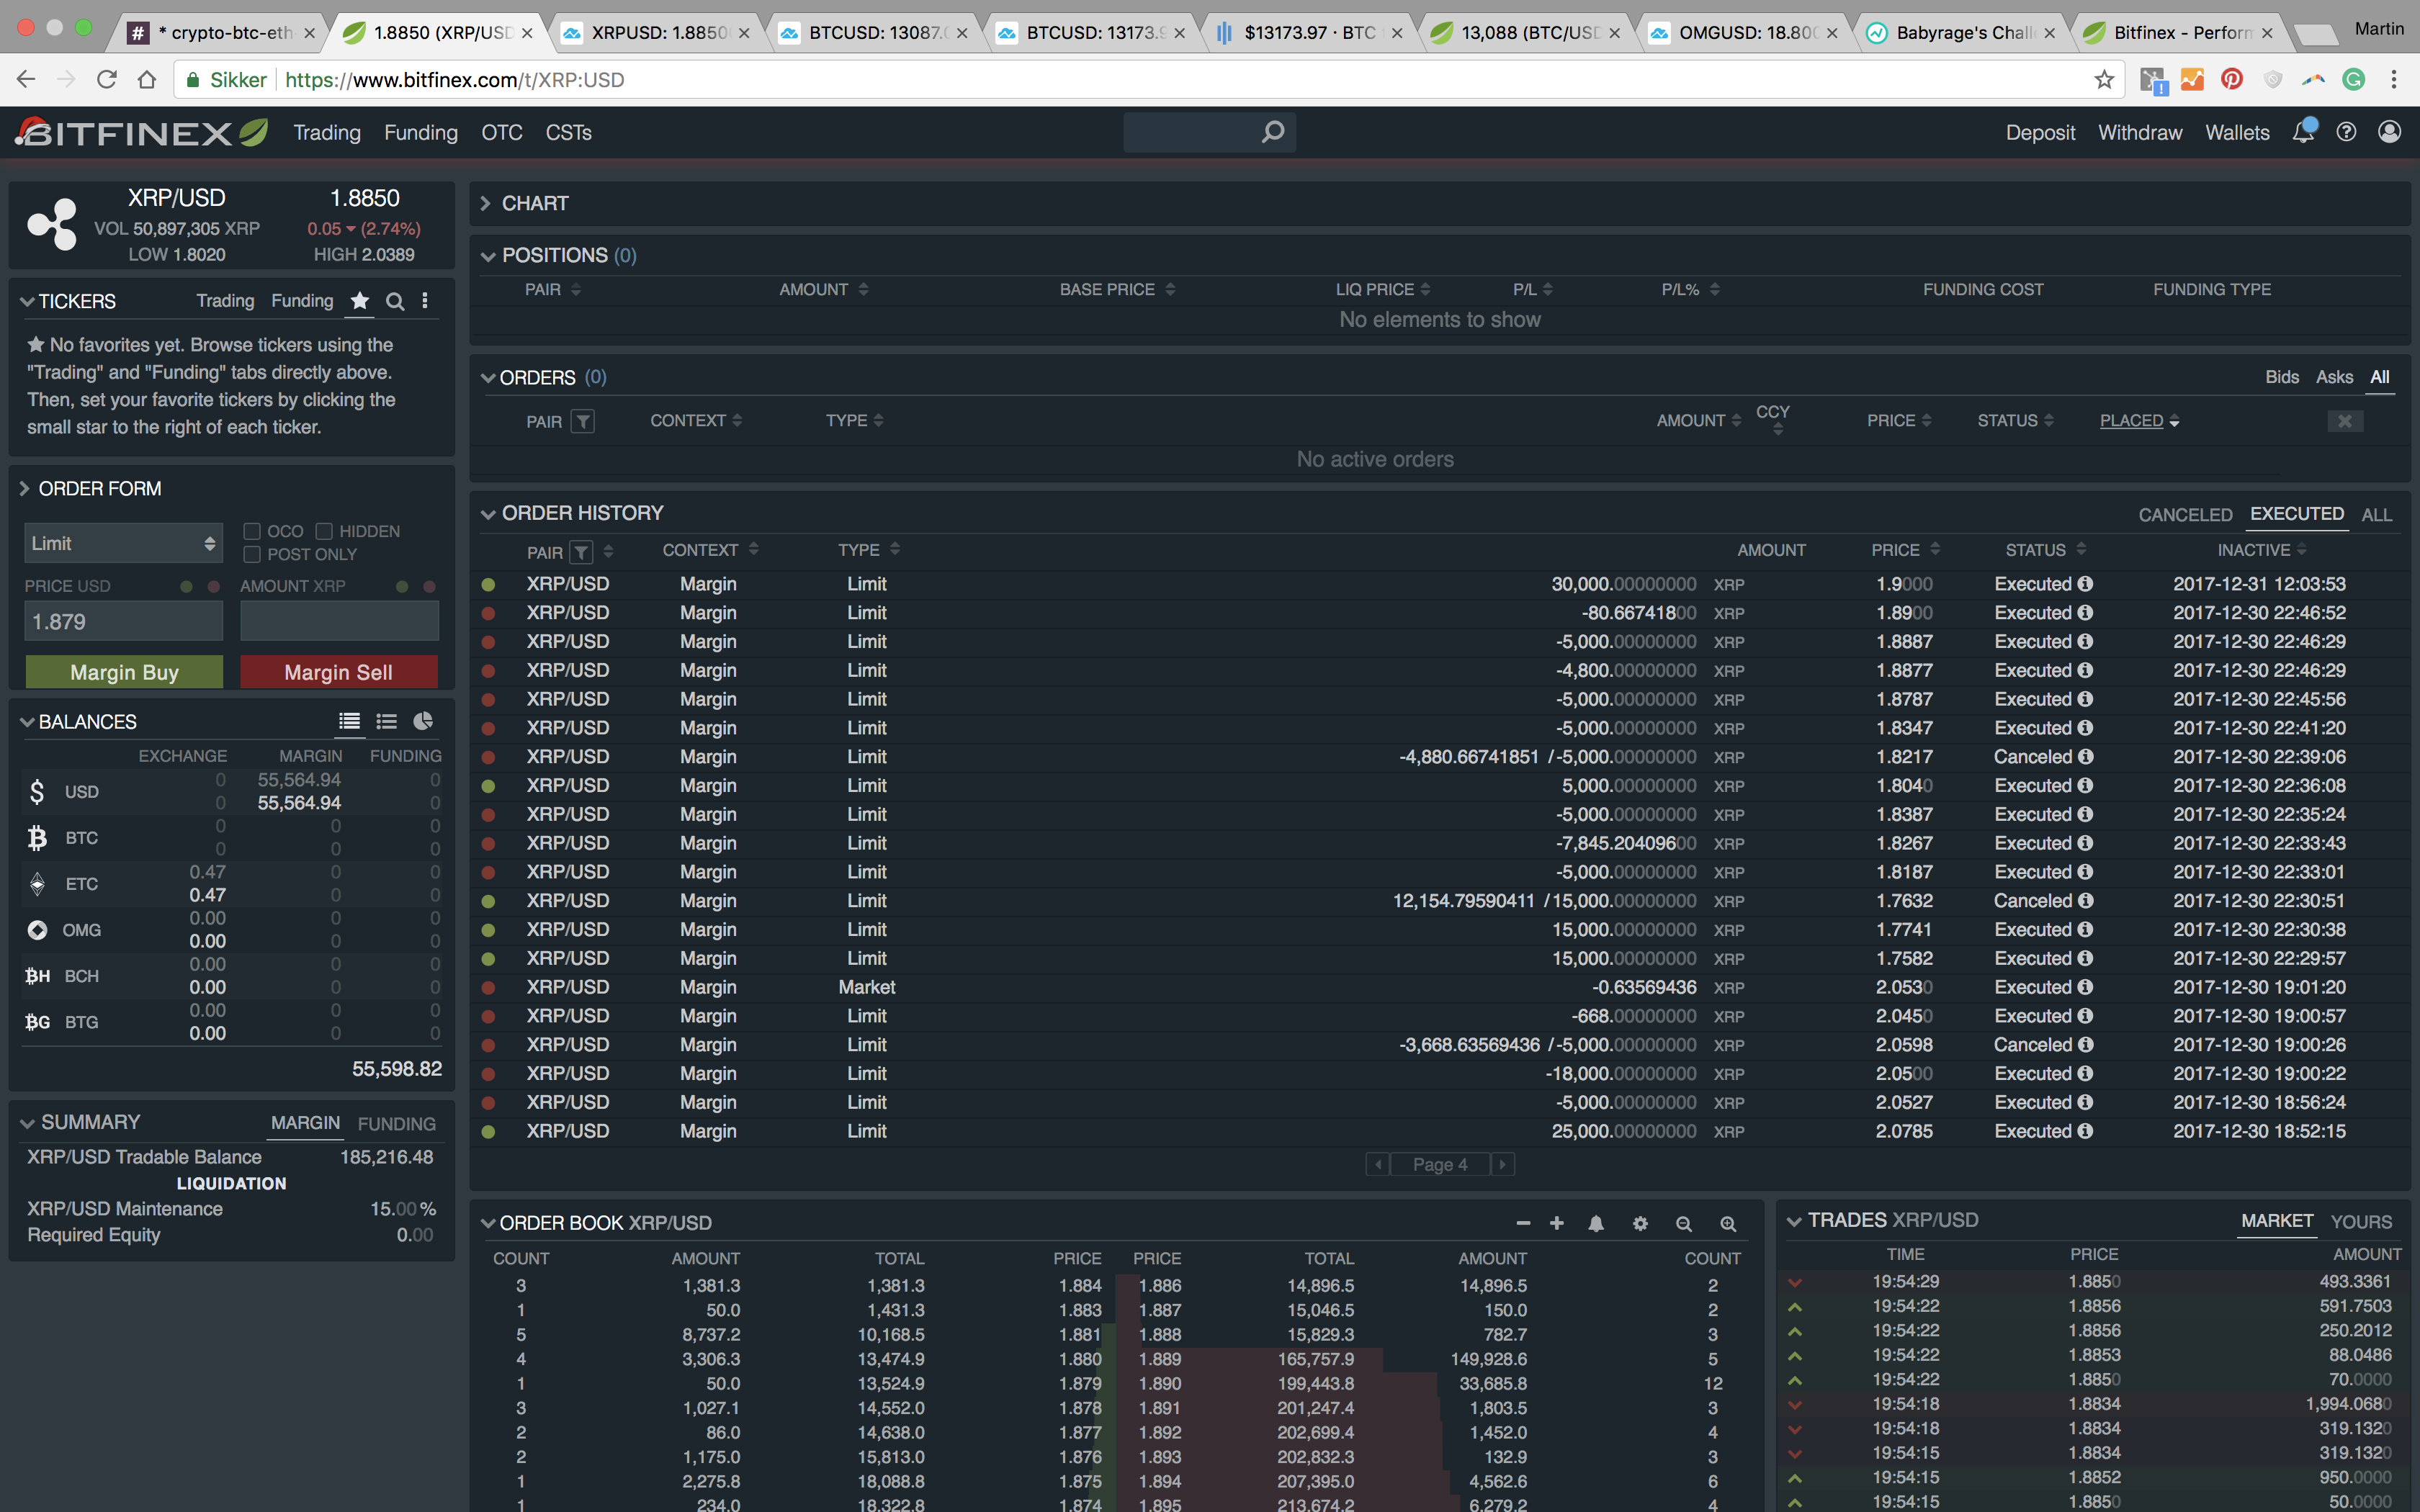Collapse the ORDERS panel

tap(488, 378)
